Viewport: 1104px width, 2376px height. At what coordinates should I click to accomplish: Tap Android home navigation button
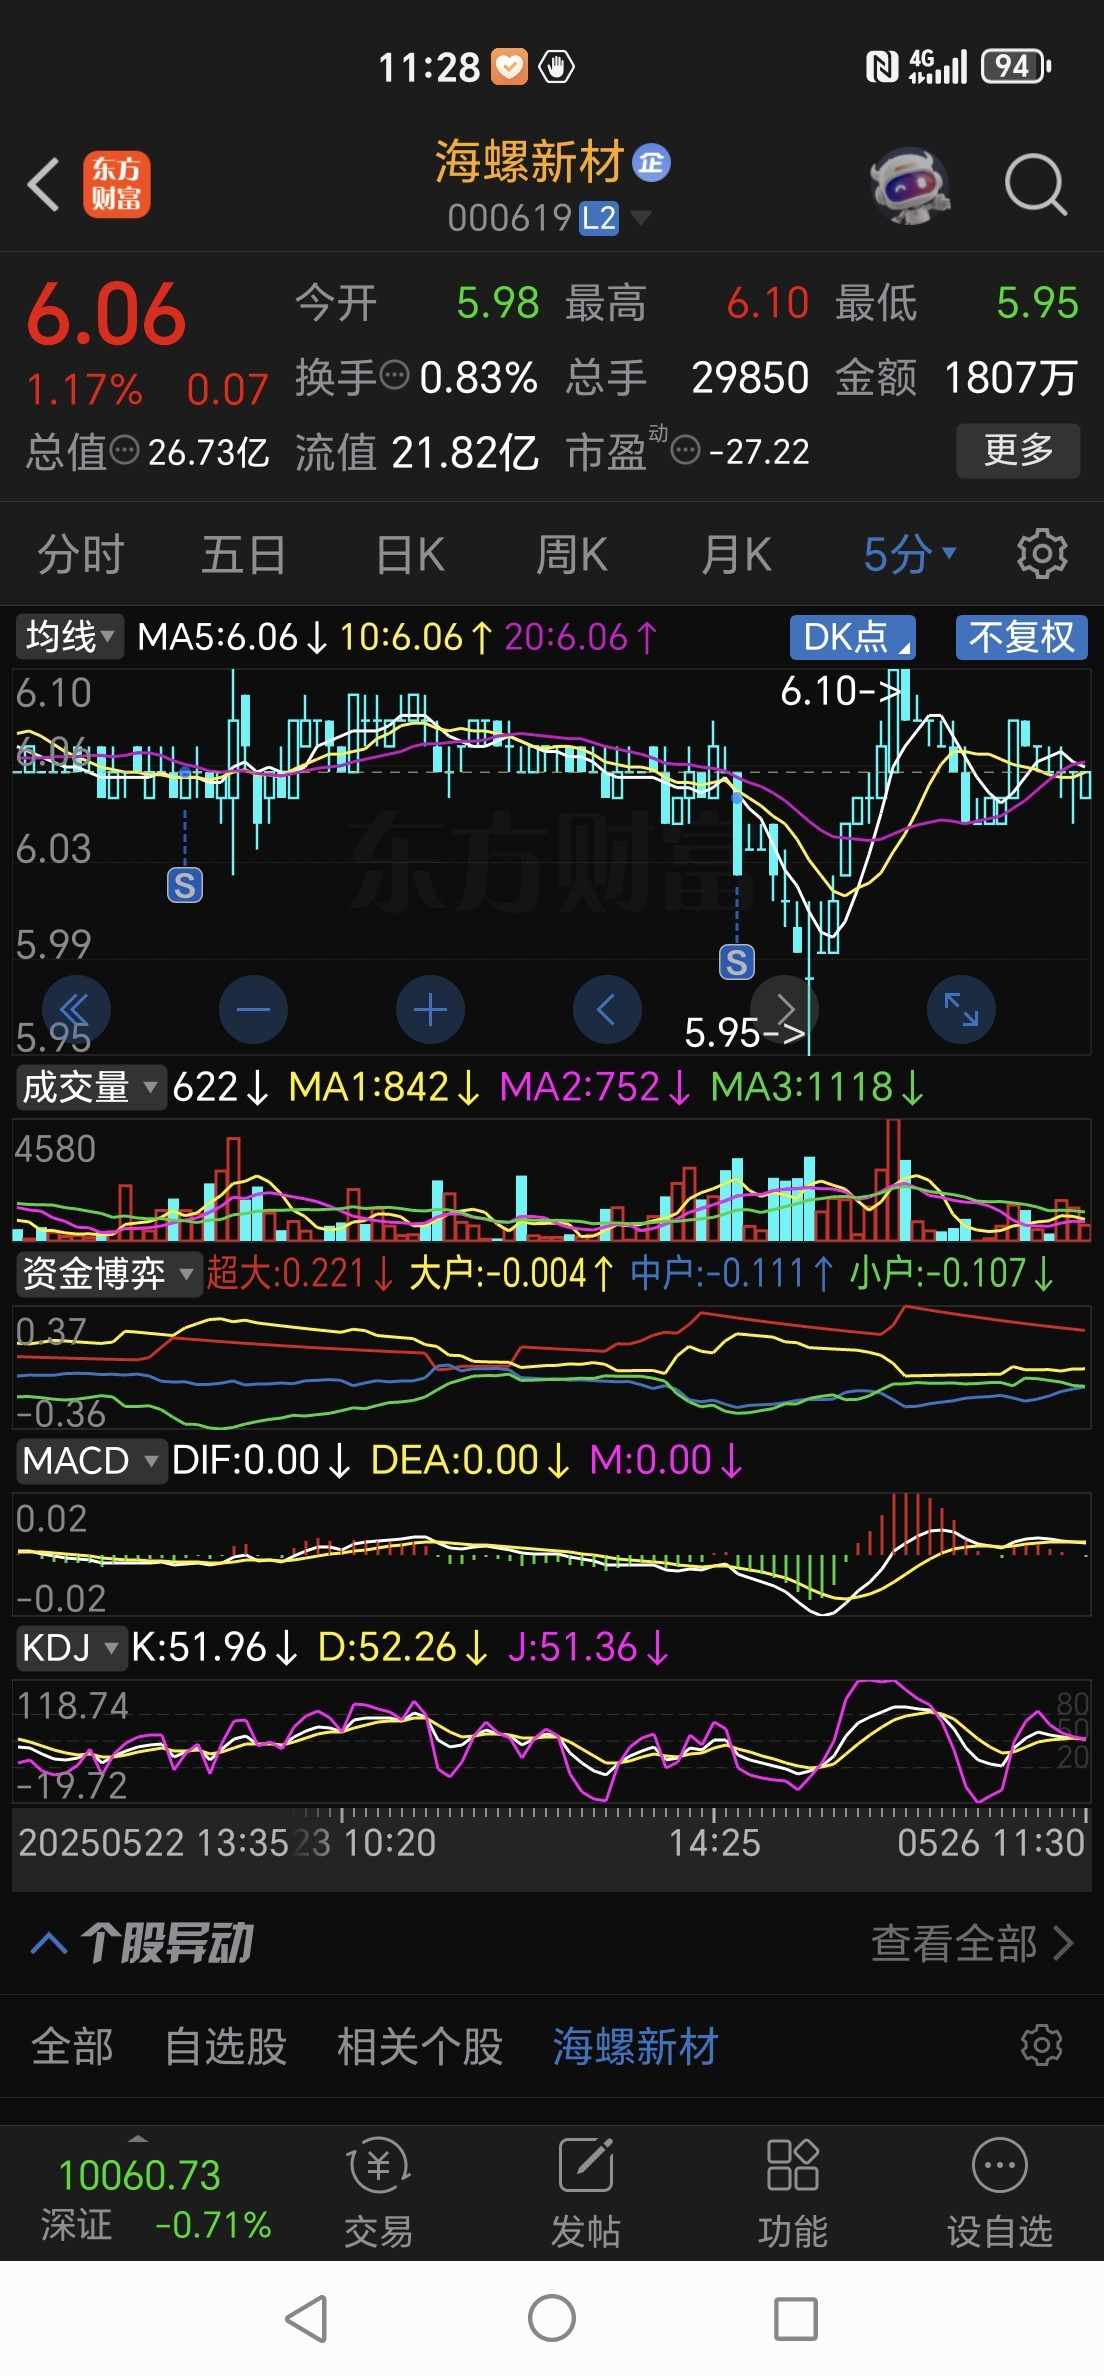[x=552, y=2318]
